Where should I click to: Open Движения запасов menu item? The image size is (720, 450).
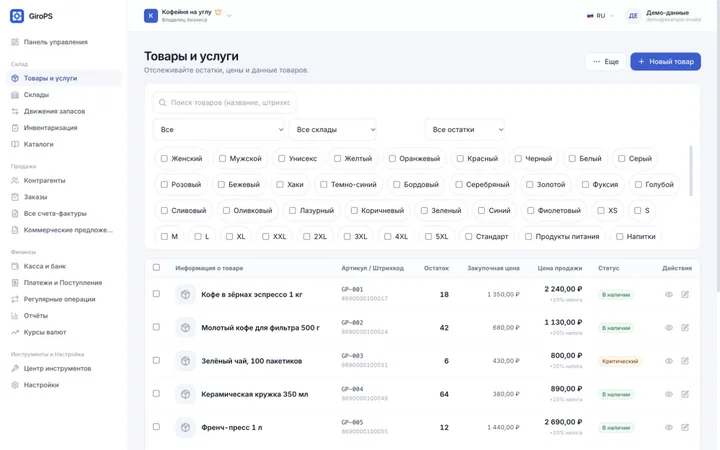tap(64, 112)
